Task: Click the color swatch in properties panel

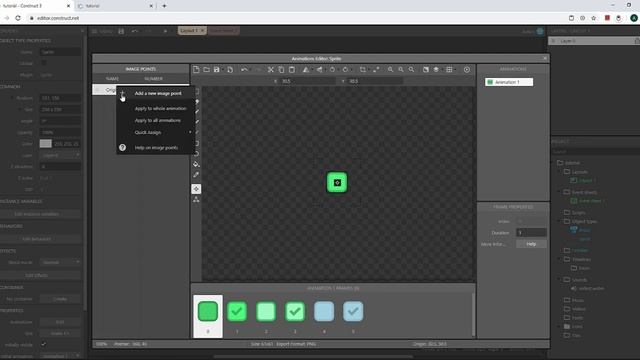Action: tap(46, 144)
